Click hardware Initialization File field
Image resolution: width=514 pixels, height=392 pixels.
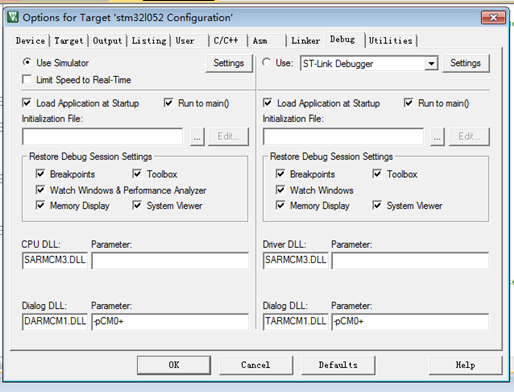coord(343,137)
